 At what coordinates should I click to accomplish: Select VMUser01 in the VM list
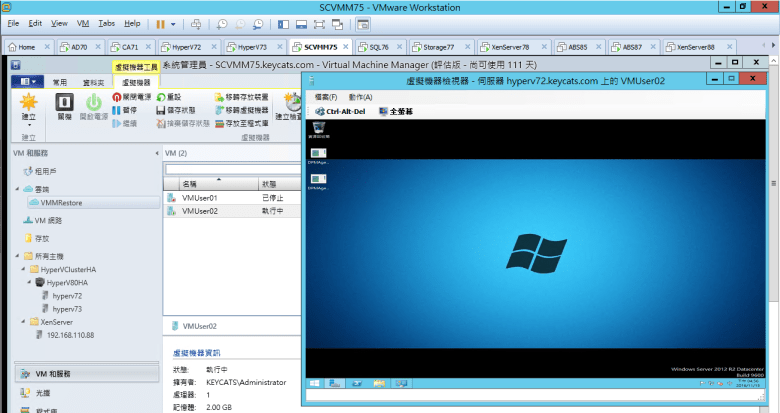[199, 198]
